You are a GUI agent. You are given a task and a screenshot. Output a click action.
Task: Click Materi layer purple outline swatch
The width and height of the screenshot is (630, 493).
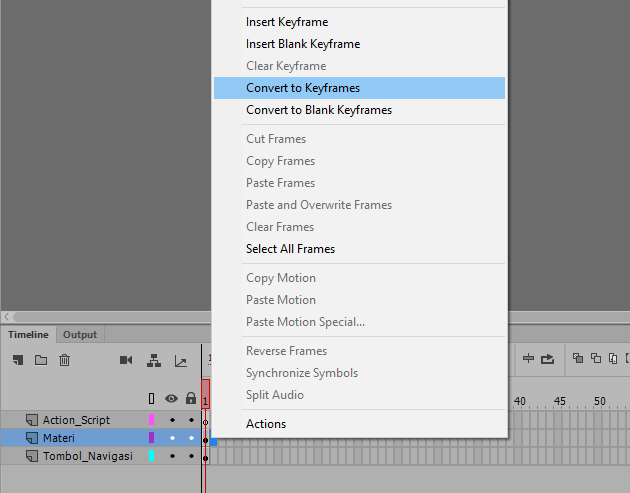click(151, 438)
